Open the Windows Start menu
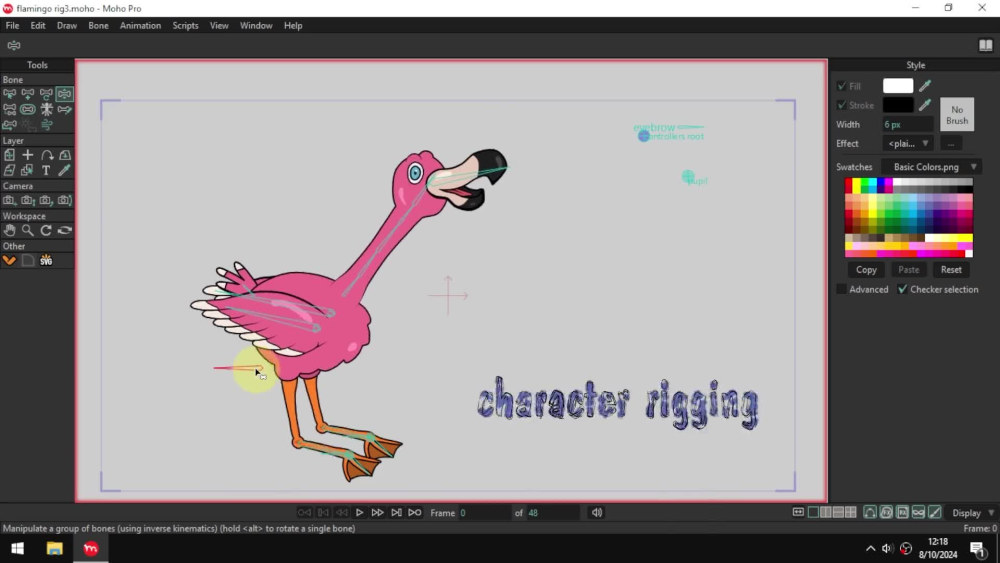 point(17,548)
